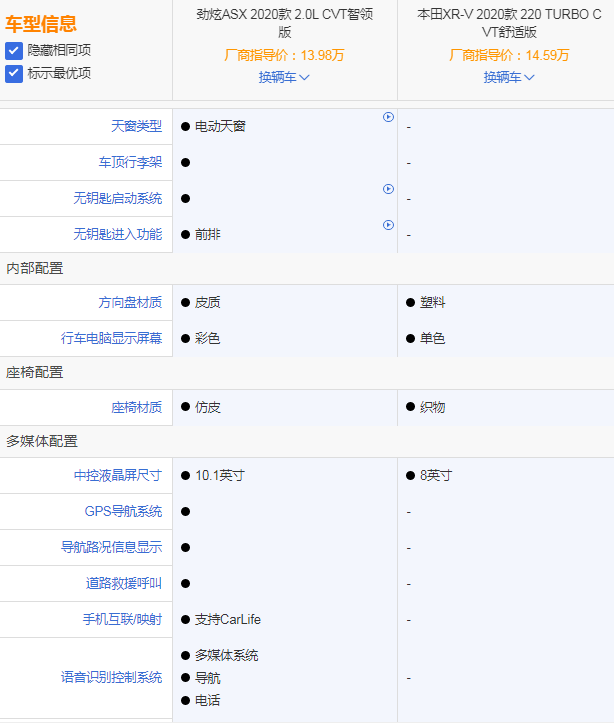Screen dimensions: 614x723
Task: Click the 道路救援呼叫 parameter link
Action: tap(123, 583)
